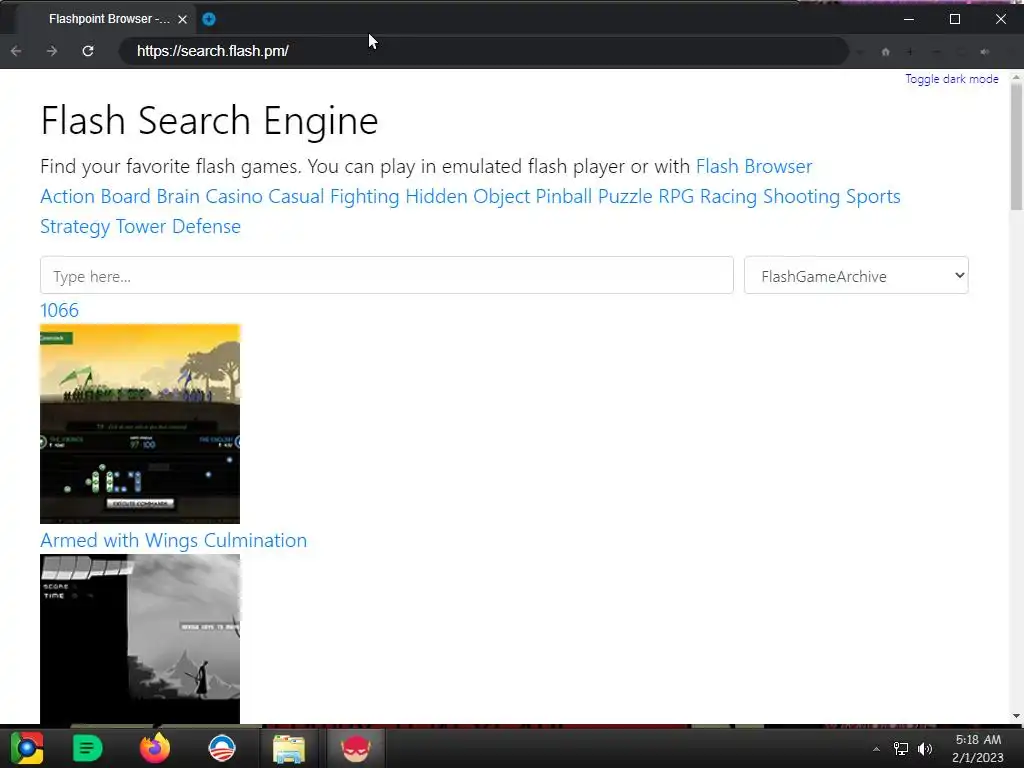The image size is (1024, 768).
Task: Show hidden system tray icons
Action: (876, 749)
